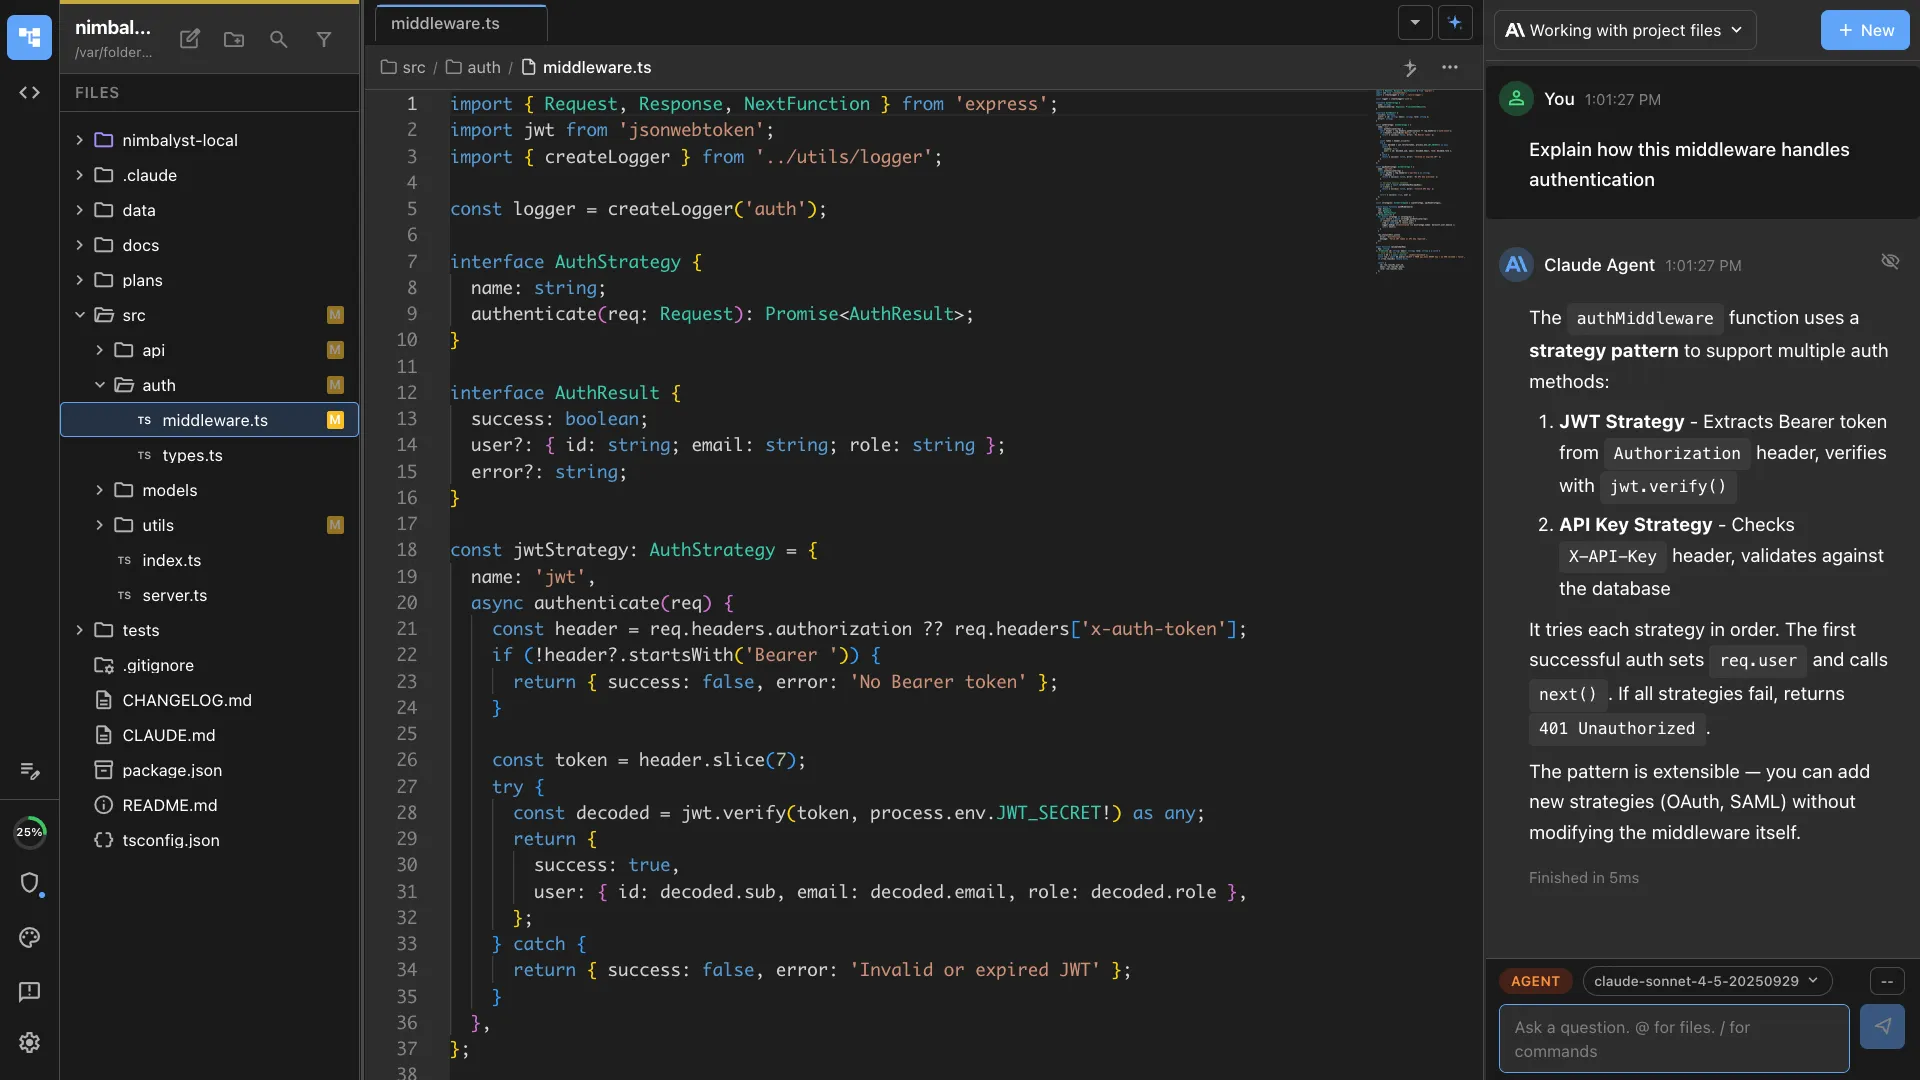Click the new folder icon in files header
The height and width of the screenshot is (1080, 1920).
click(x=234, y=39)
